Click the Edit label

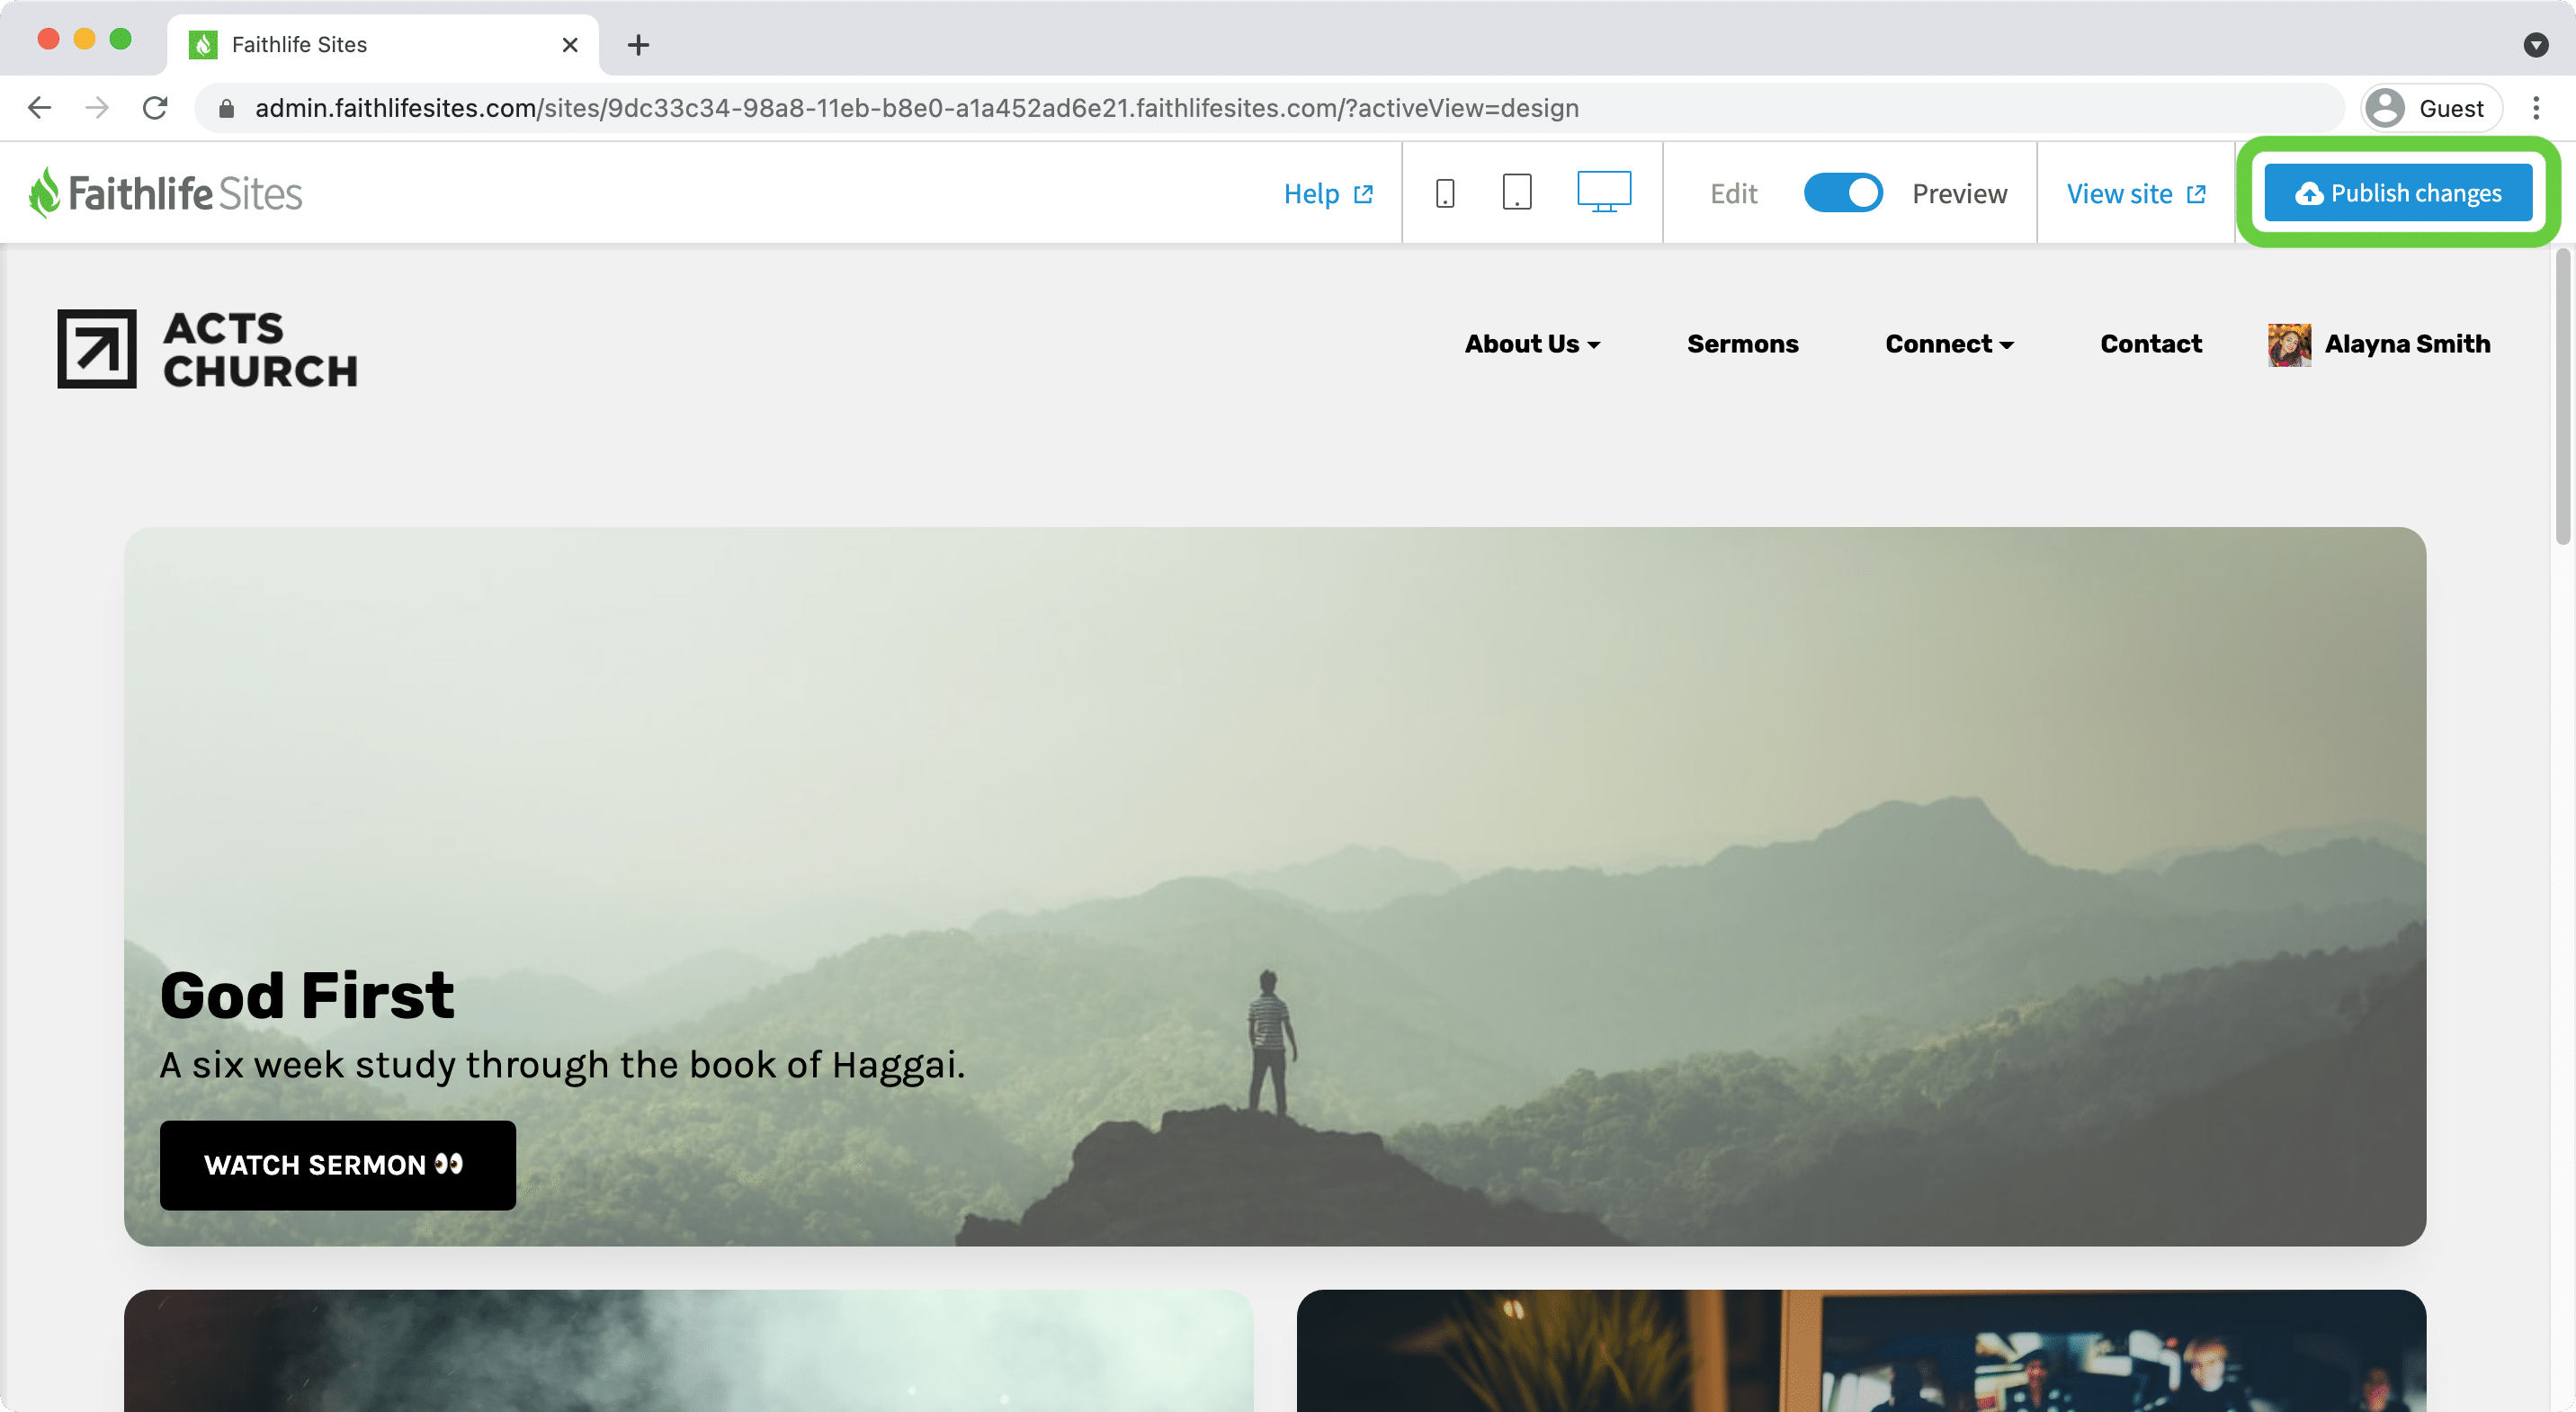click(1733, 194)
